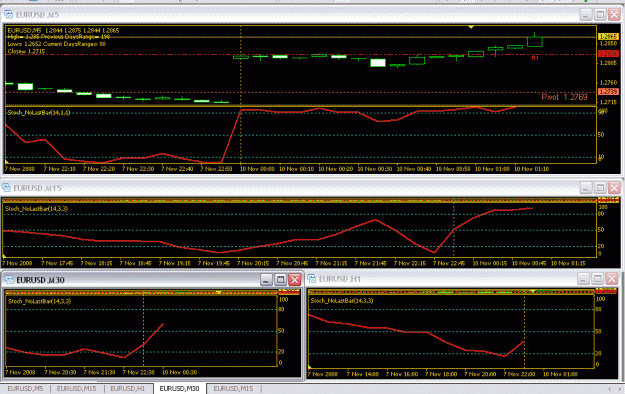This screenshot has width=625, height=394.
Task: Select the Stoch_NoLastBar(14,1,1) indicator label
Action: [x=39, y=113]
